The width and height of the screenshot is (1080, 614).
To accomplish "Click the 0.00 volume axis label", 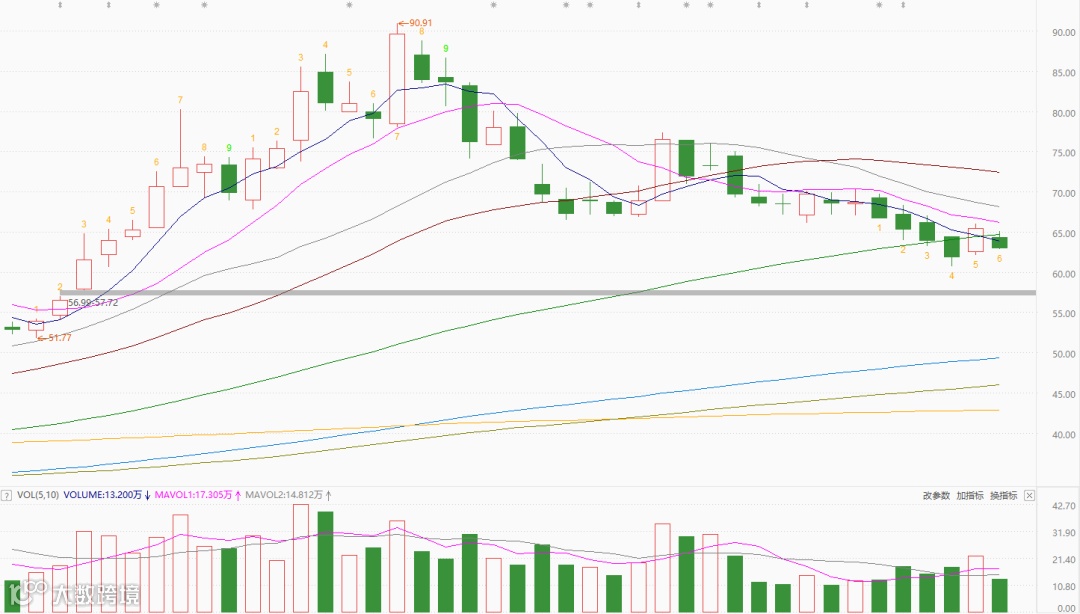I will pos(1066,608).
